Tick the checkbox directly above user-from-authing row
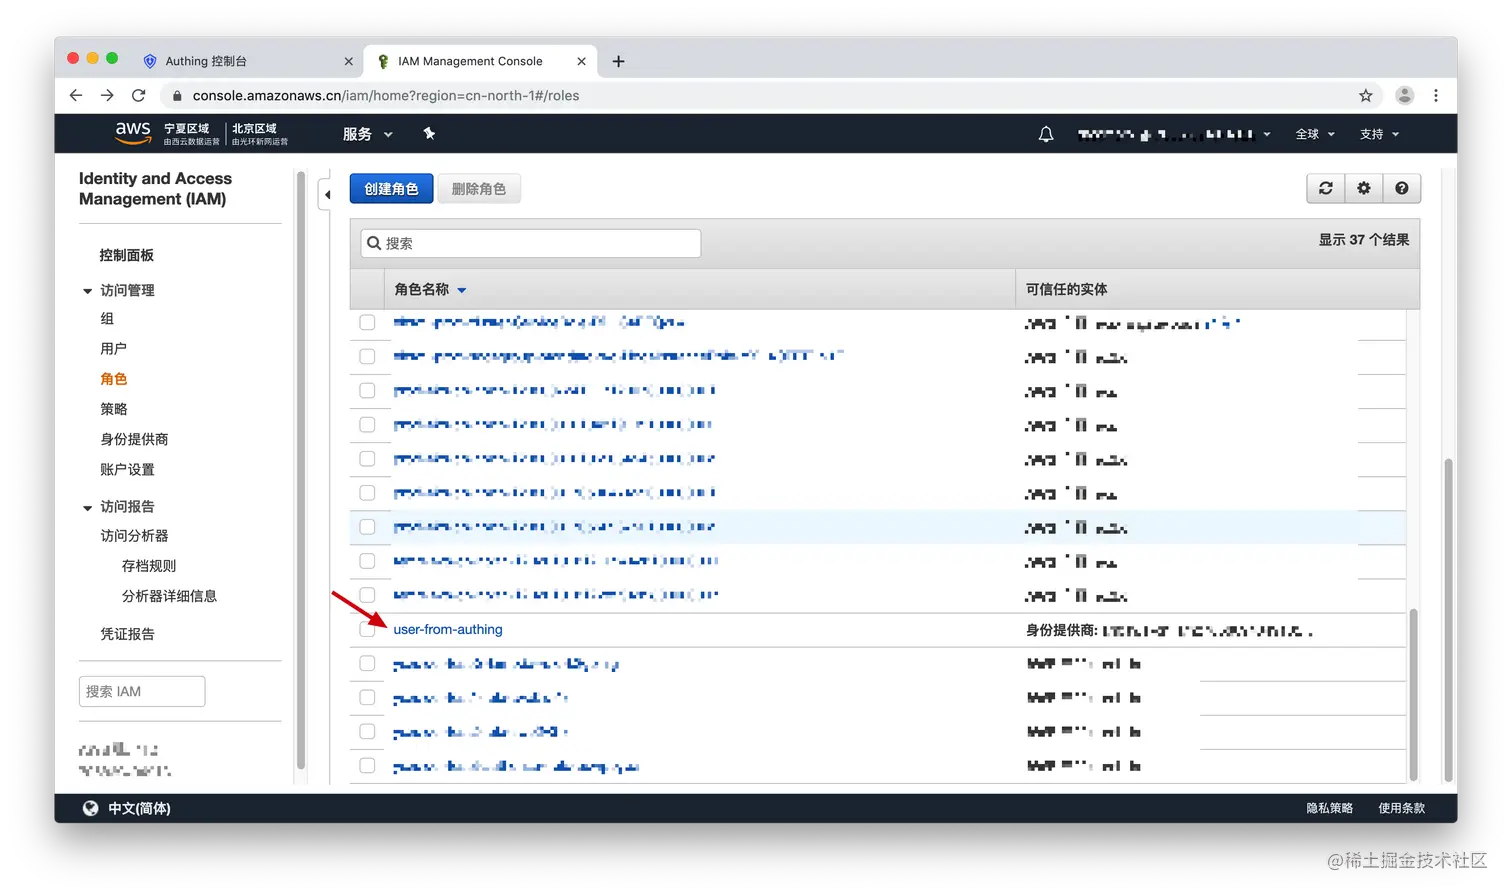1512x895 pixels. 367,595
